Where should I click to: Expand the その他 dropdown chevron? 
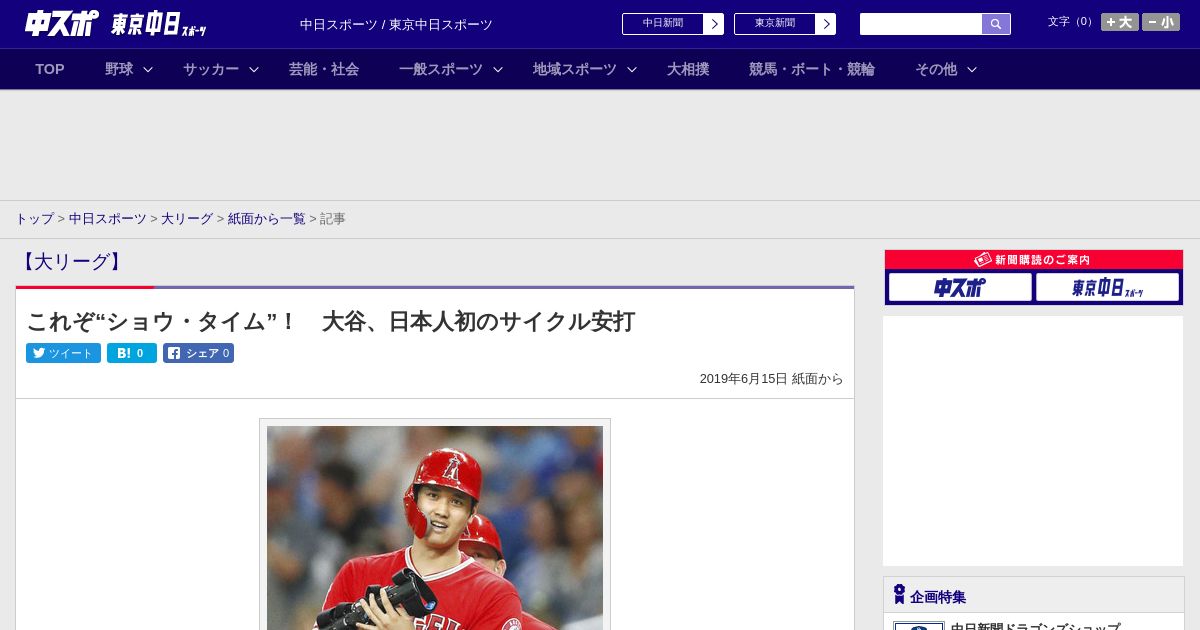pyautogui.click(x=972, y=69)
